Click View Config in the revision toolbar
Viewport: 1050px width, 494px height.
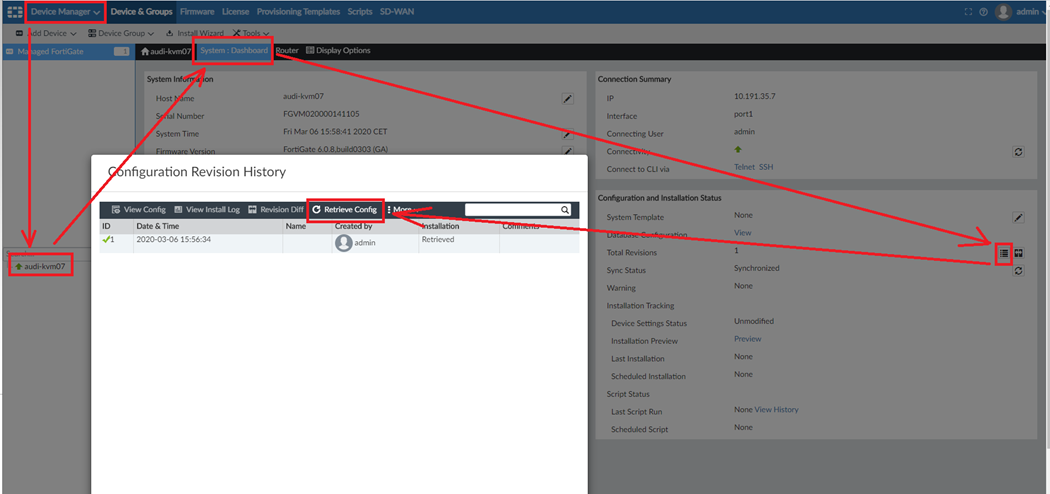(139, 210)
